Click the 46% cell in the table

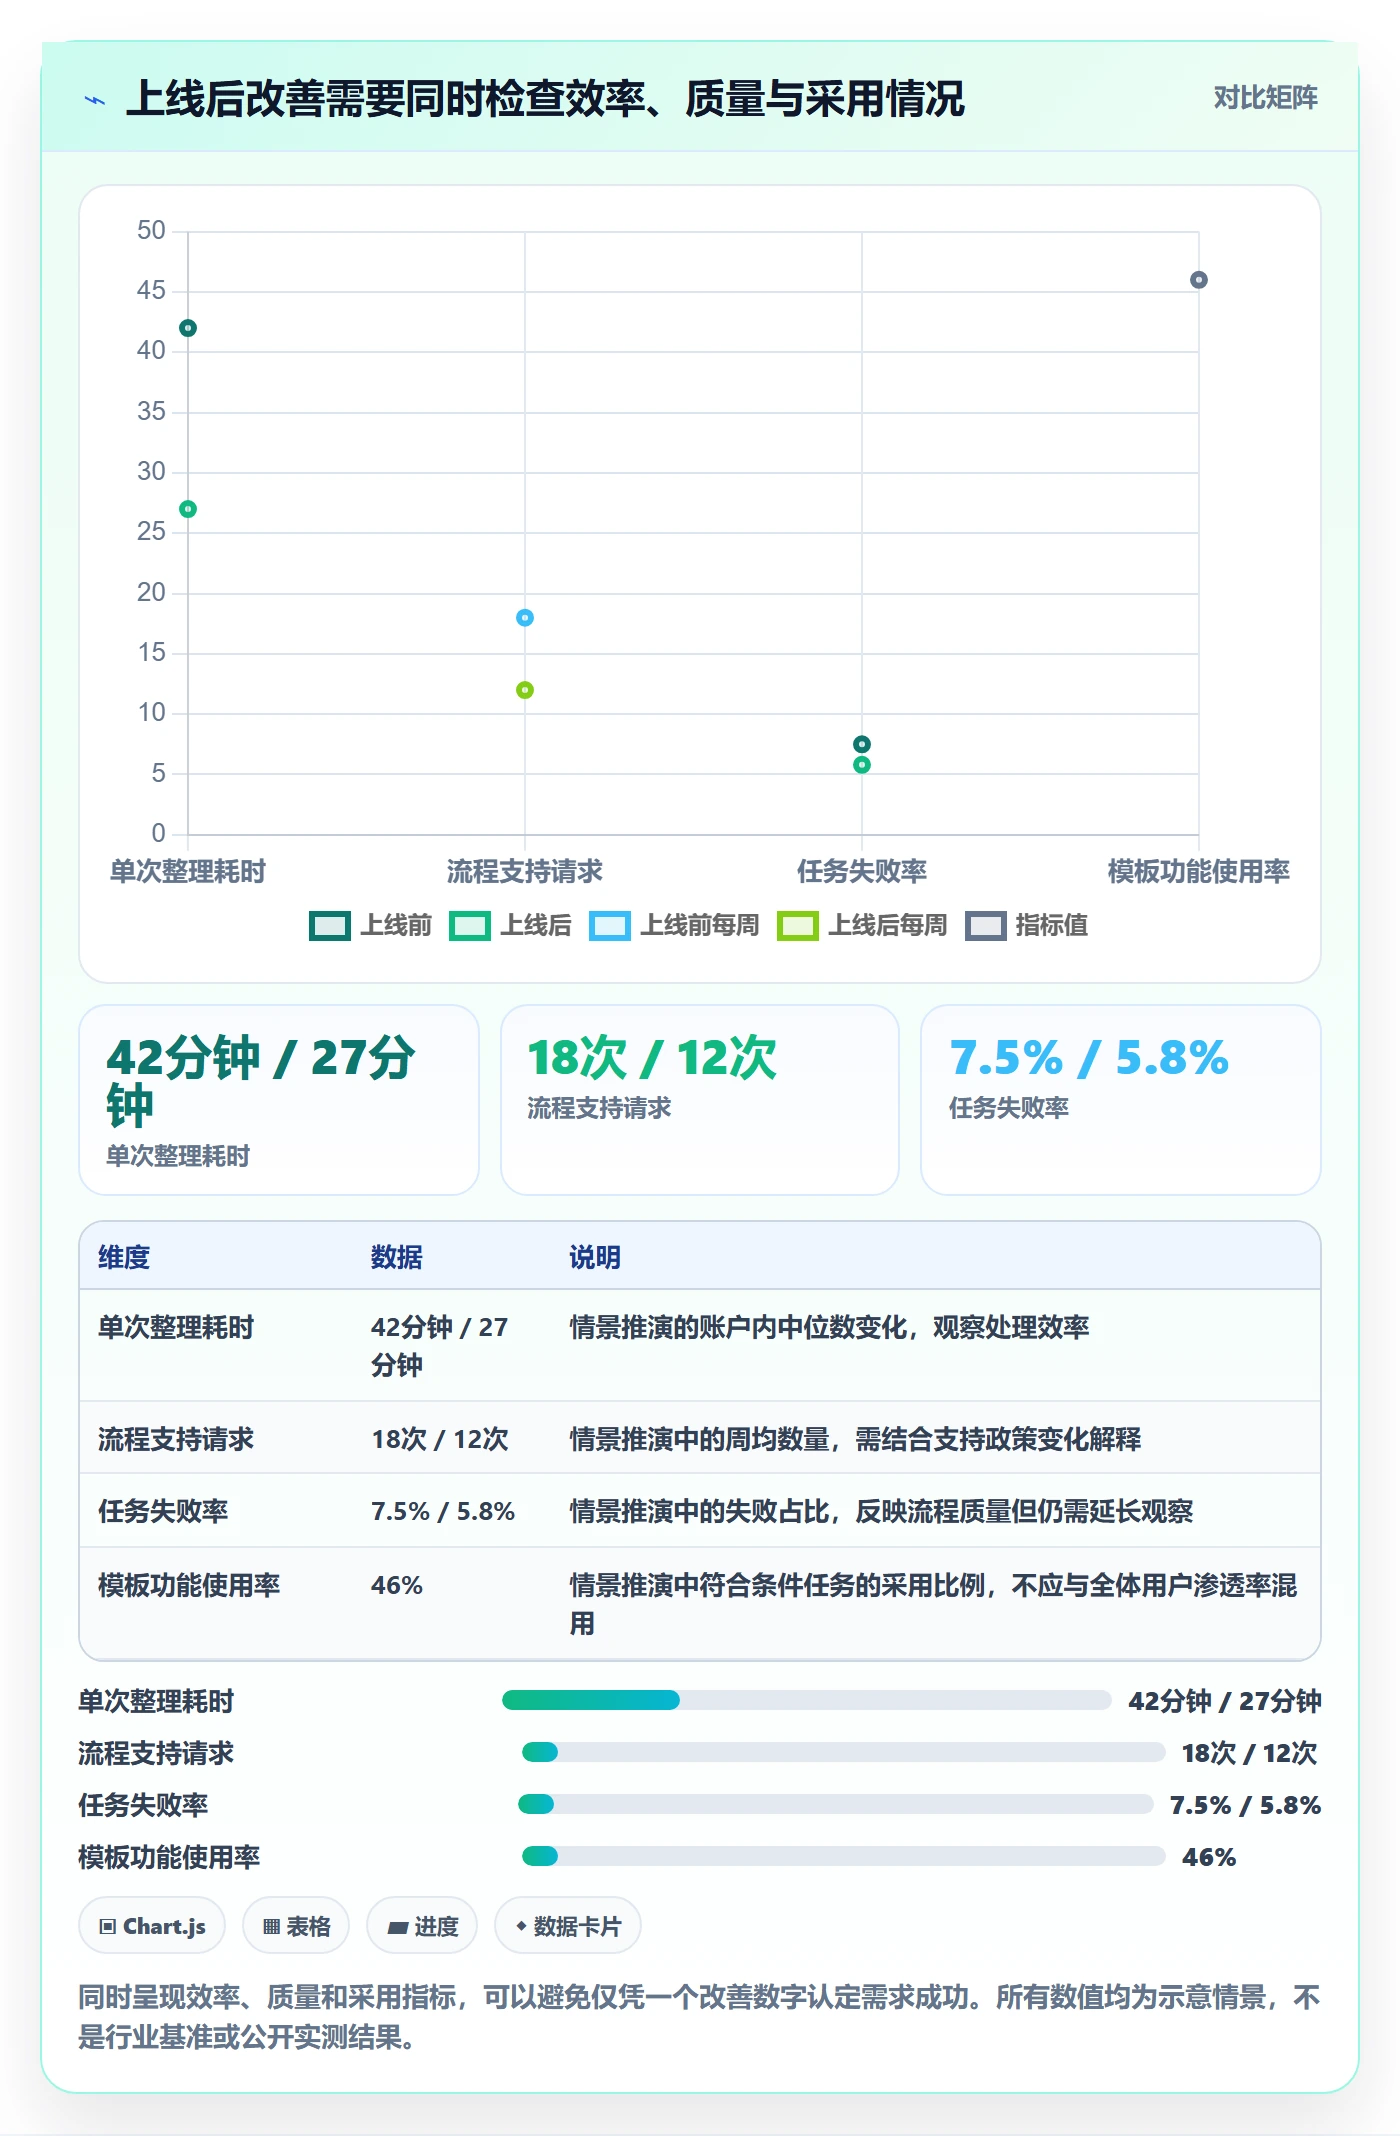(397, 1585)
